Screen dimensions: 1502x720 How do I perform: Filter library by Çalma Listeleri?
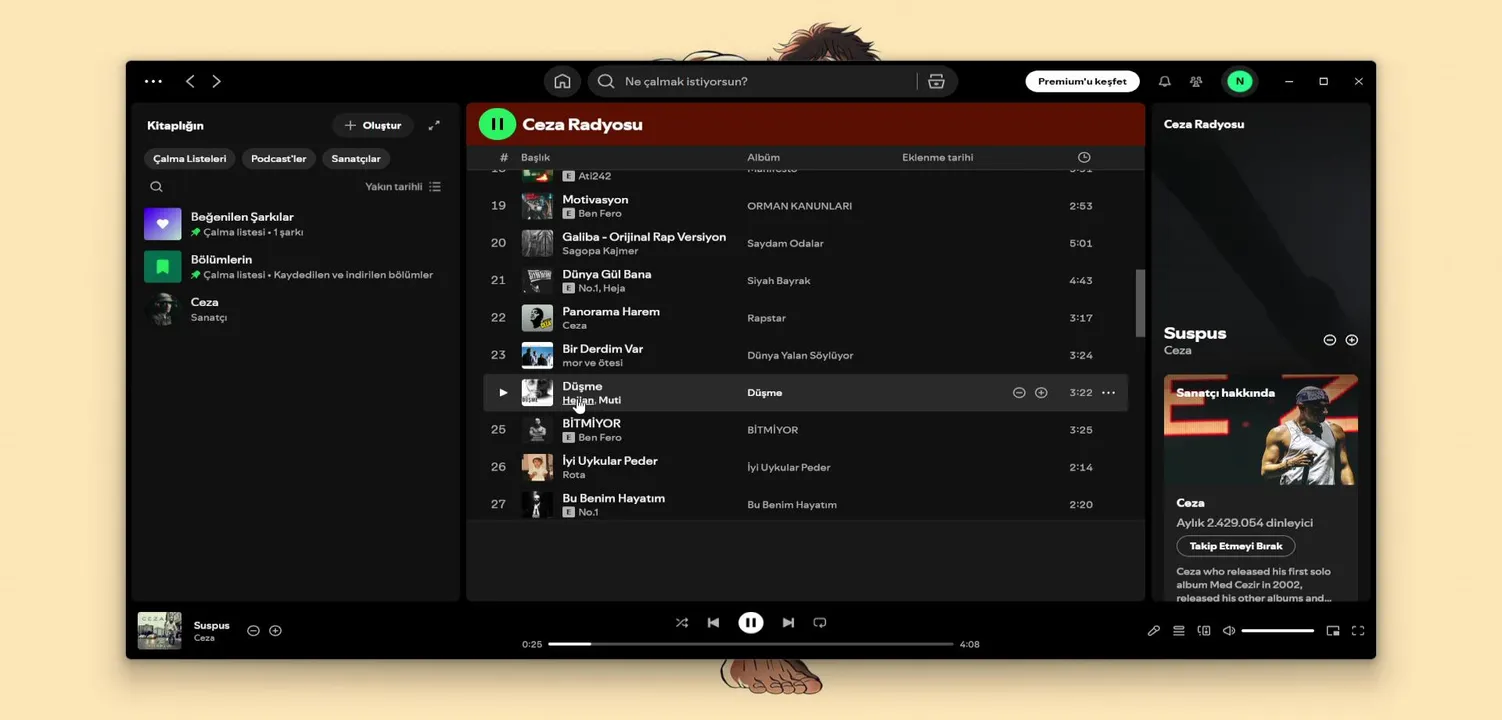189,158
